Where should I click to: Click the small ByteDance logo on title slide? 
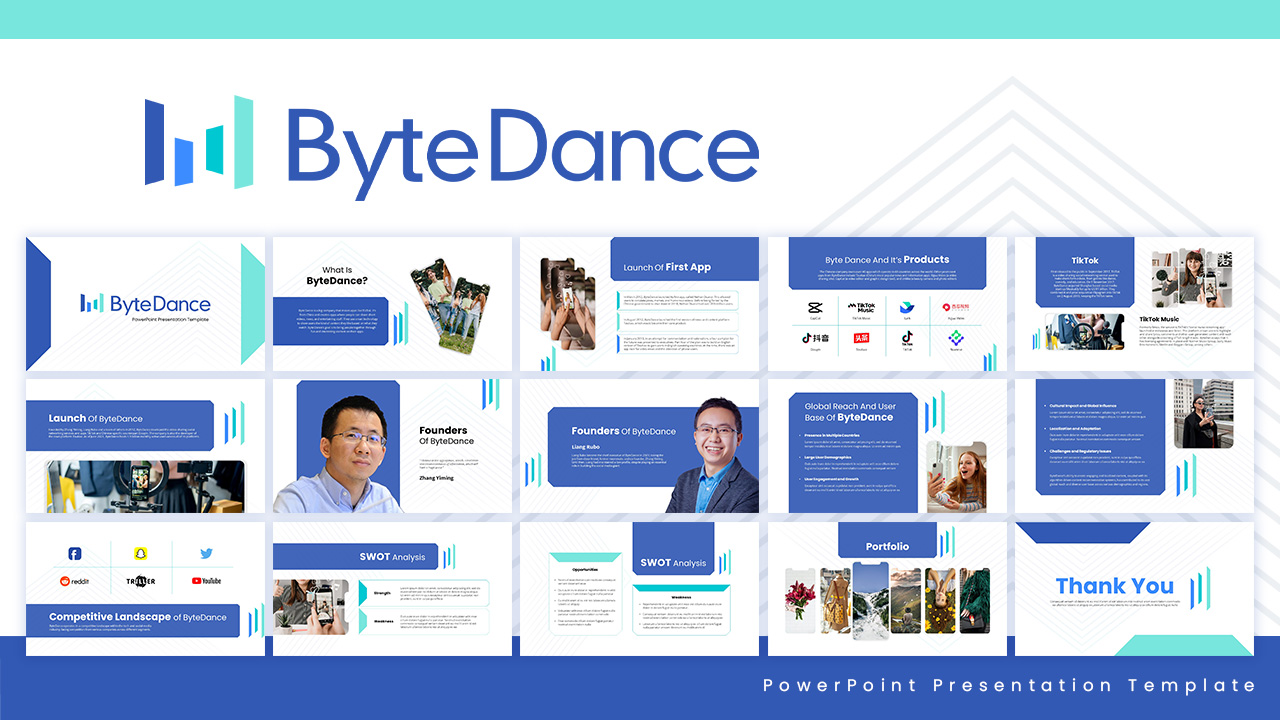(x=145, y=303)
